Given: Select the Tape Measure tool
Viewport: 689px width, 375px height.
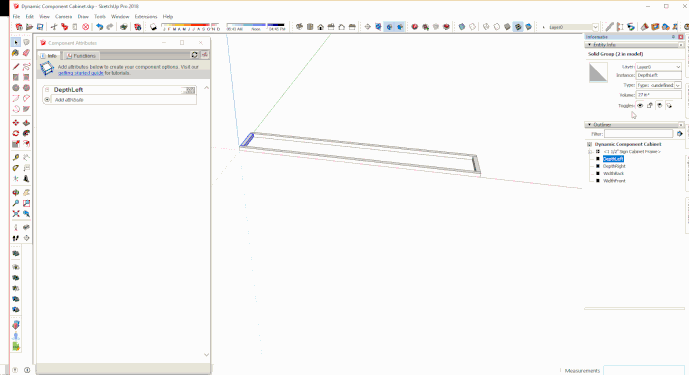Looking at the screenshot, I should pyautogui.click(x=16, y=157).
